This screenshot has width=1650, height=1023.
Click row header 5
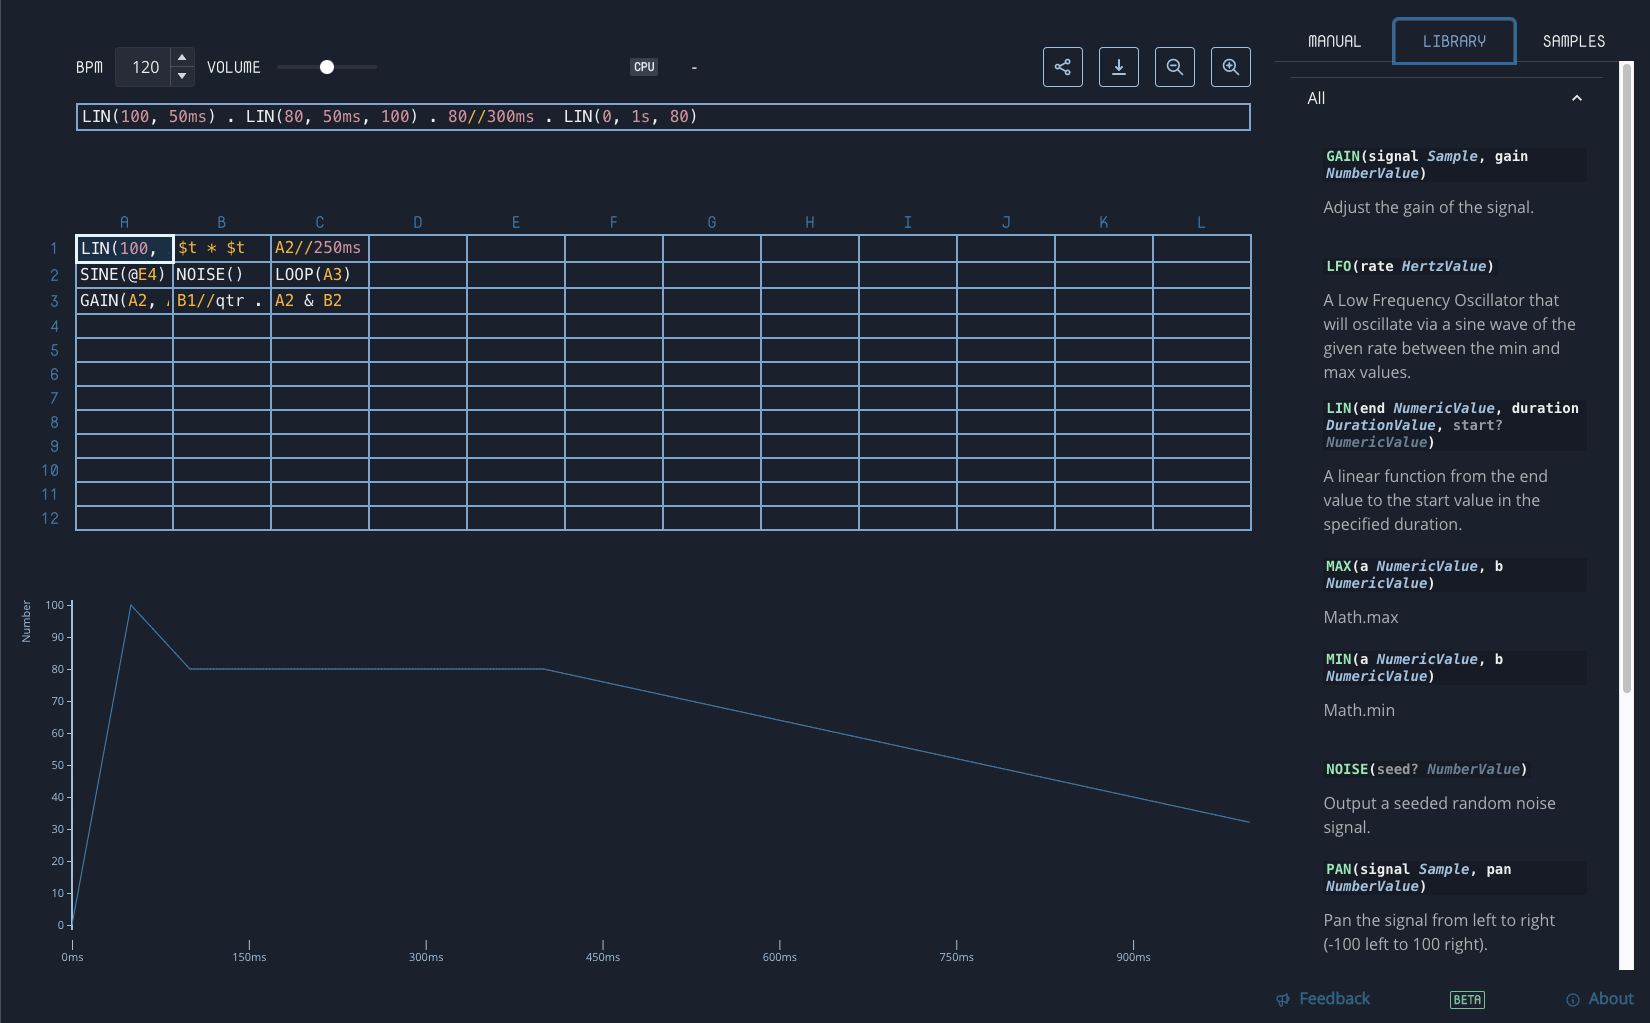(54, 350)
